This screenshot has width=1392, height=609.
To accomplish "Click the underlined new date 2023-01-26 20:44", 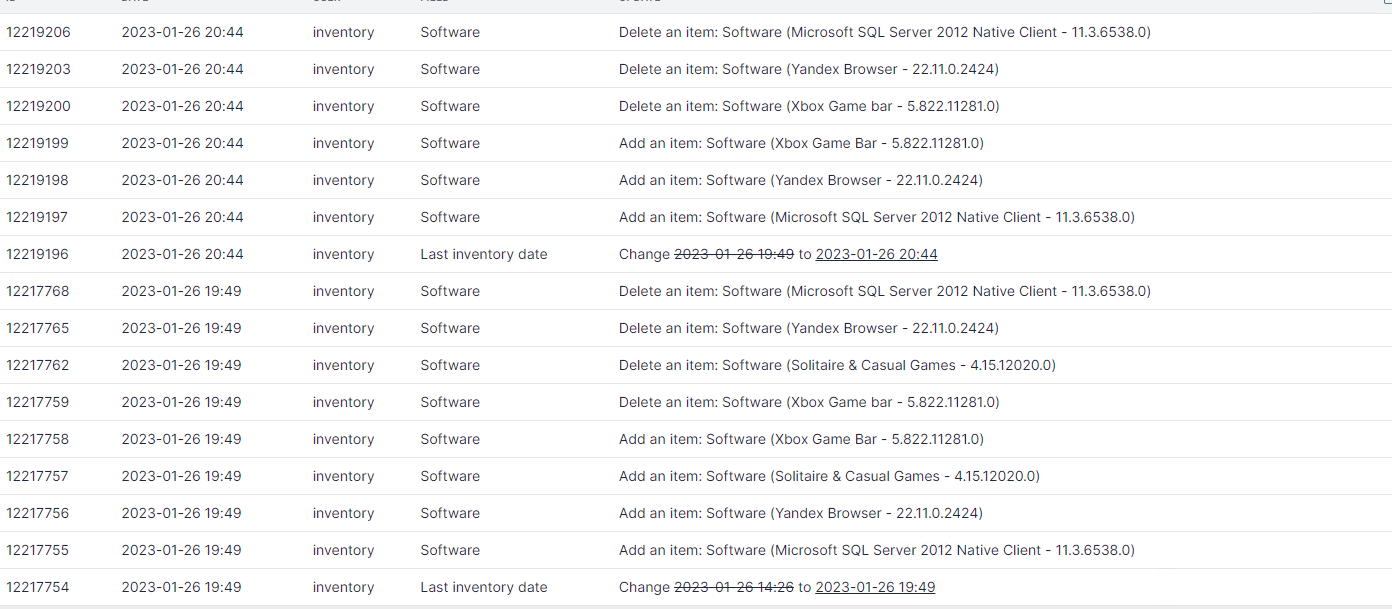I will point(877,254).
